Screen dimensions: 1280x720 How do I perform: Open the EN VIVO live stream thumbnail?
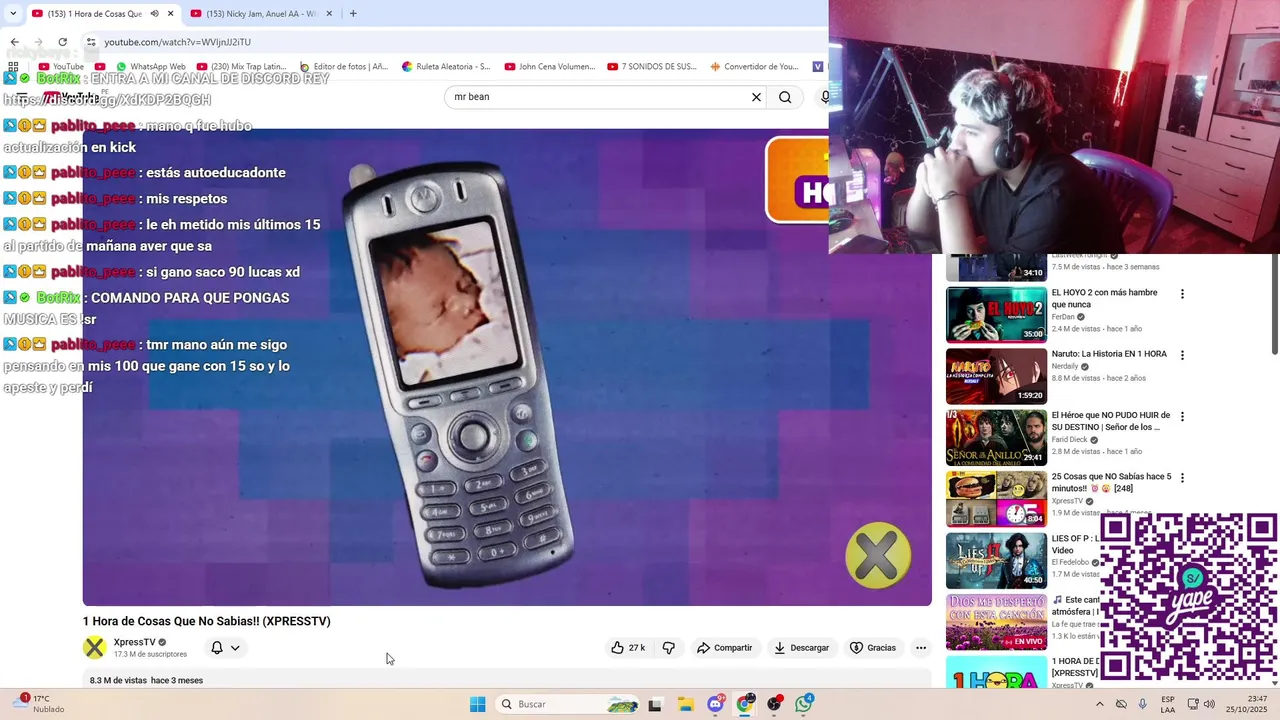coord(996,622)
